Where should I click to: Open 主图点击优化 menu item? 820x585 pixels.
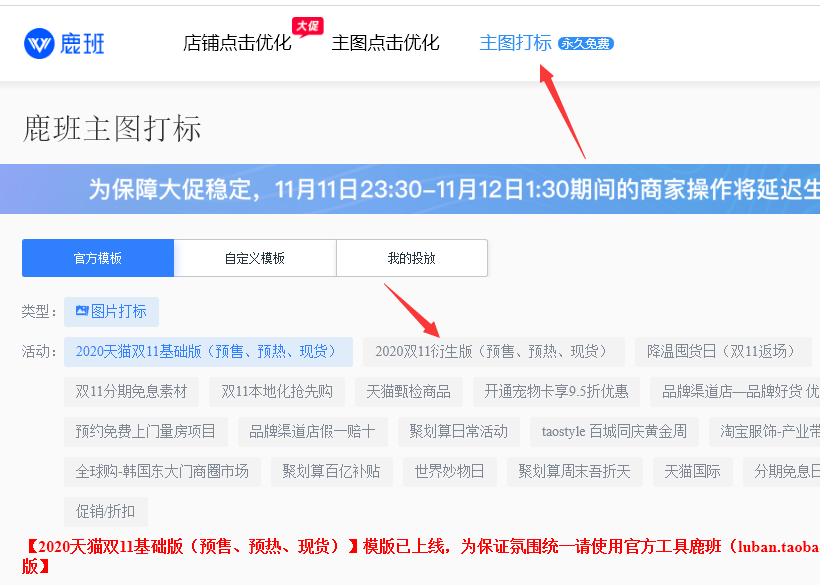(x=385, y=43)
